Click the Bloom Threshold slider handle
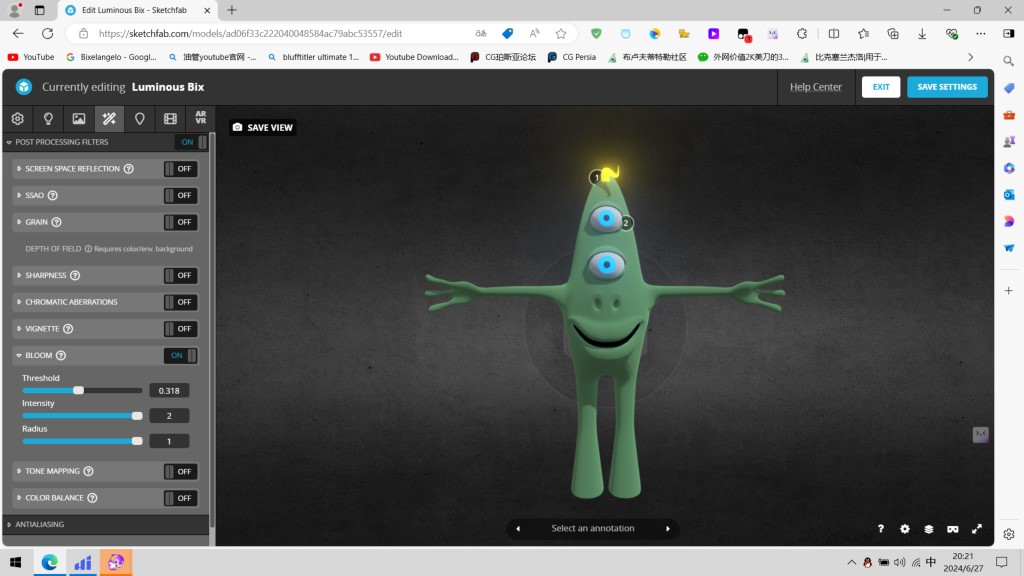1024x576 pixels. coord(78,391)
